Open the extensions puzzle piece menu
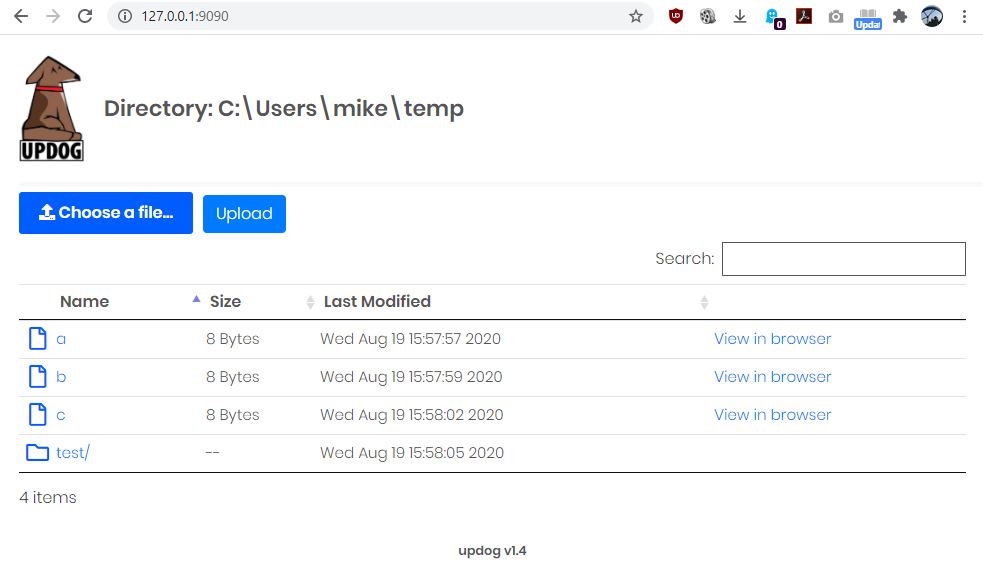 pyautogui.click(x=900, y=16)
